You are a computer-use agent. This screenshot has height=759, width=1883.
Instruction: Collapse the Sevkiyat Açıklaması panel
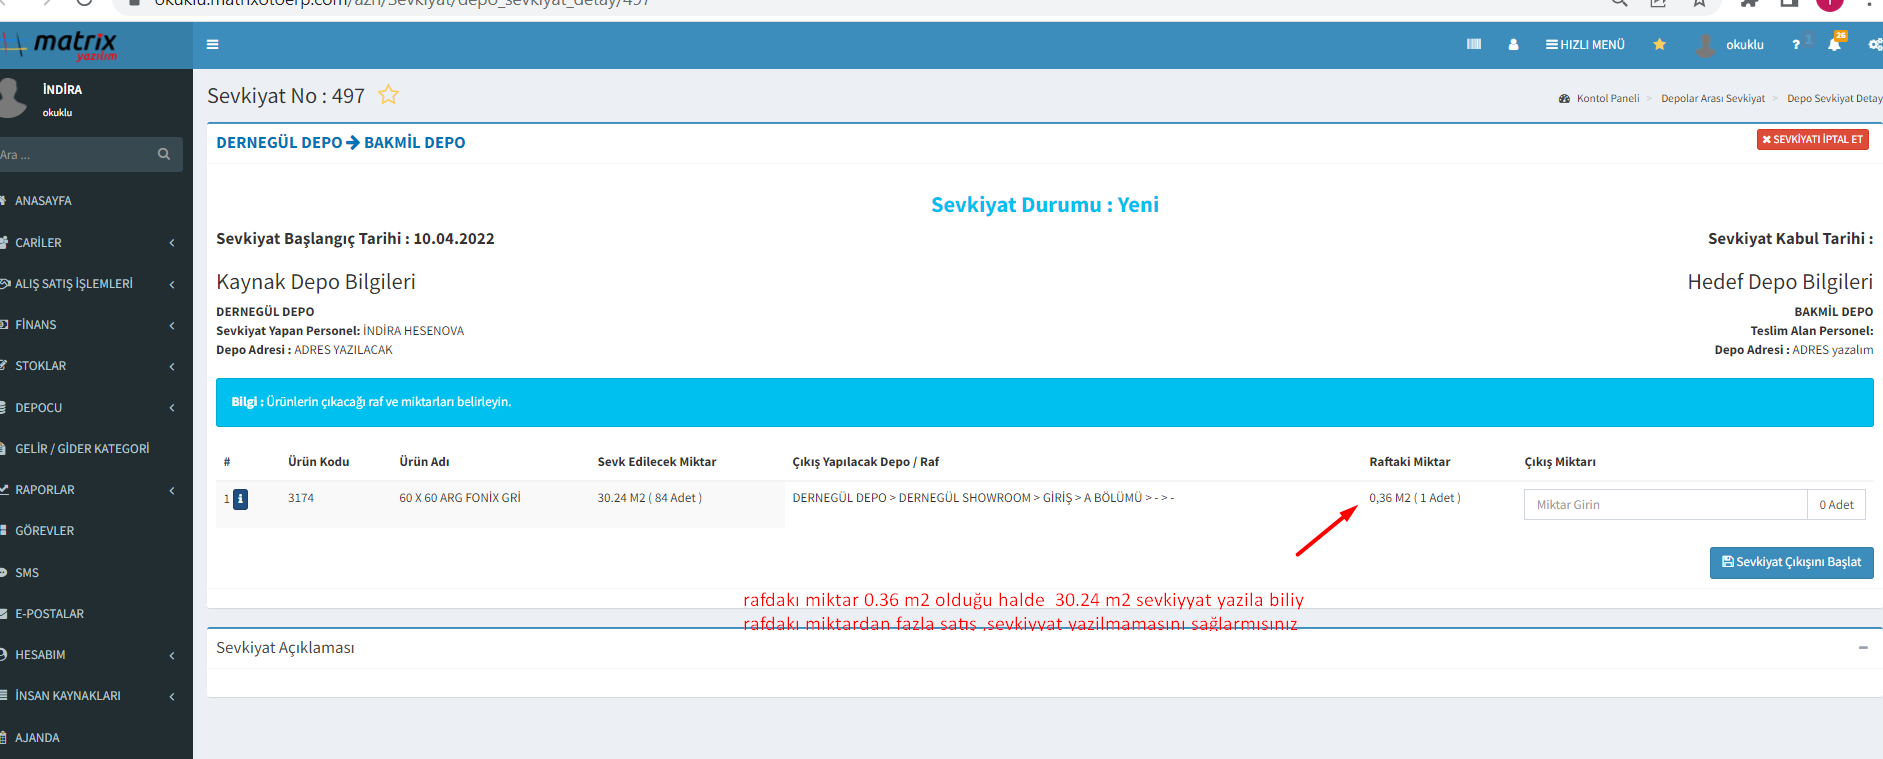point(1863,648)
